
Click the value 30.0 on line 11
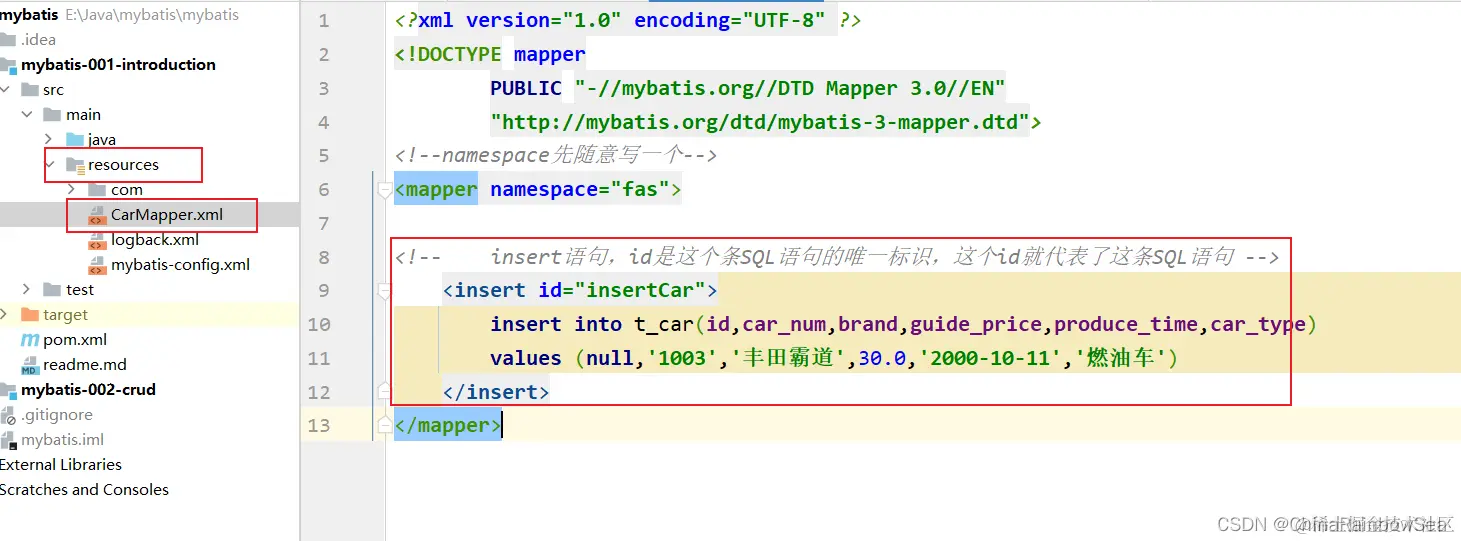(x=882, y=358)
